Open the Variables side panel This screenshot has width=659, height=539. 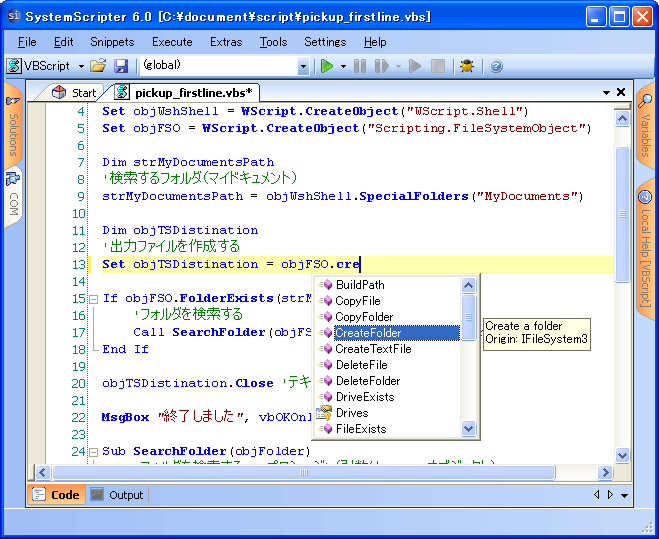[645, 125]
